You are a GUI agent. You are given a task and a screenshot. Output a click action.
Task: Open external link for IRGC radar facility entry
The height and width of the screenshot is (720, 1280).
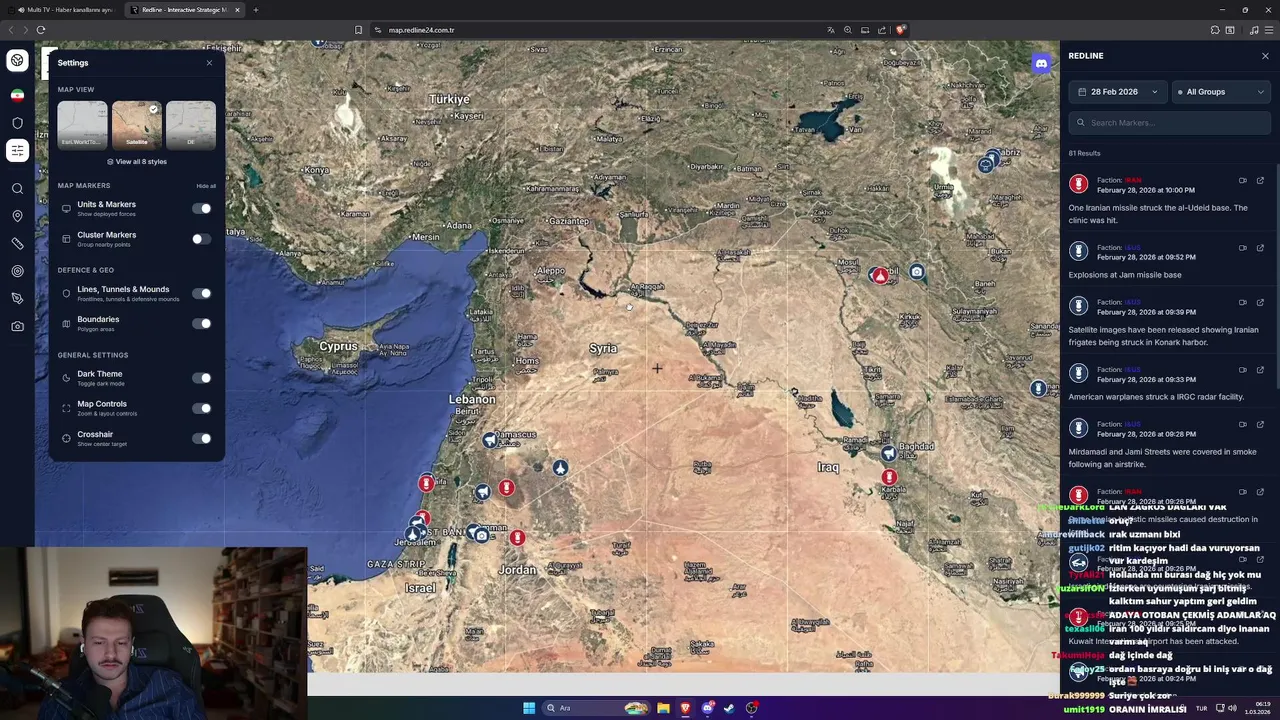[x=1260, y=369]
